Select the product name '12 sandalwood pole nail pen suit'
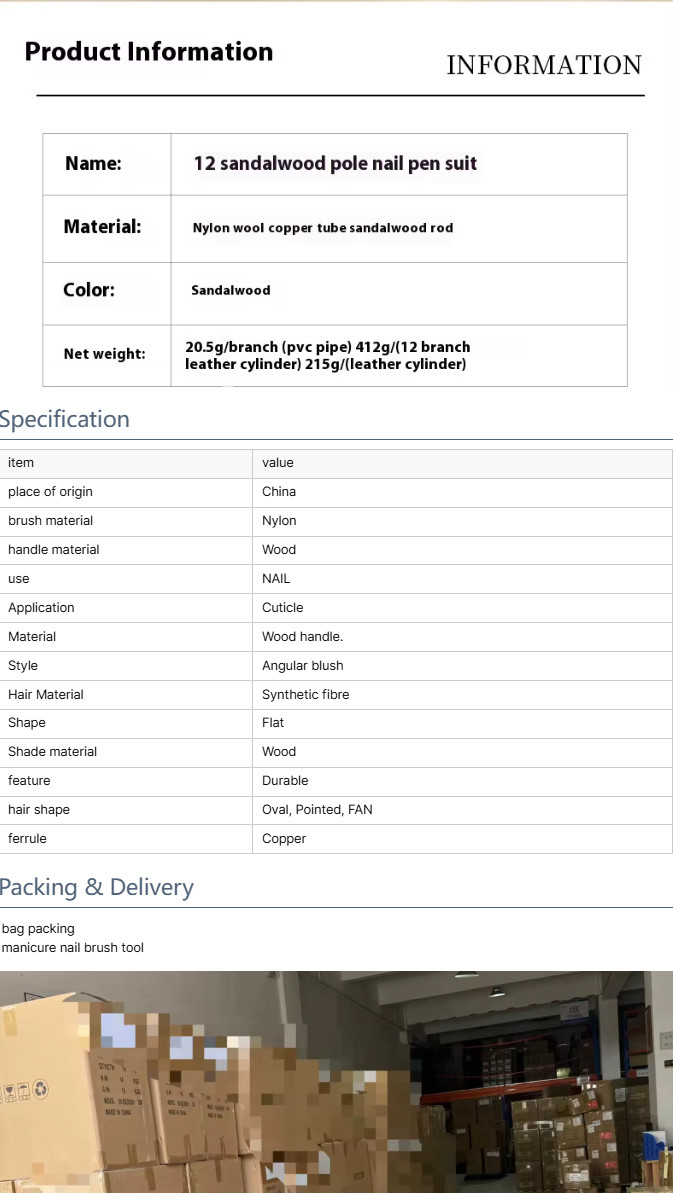673x1193 pixels. coord(335,163)
